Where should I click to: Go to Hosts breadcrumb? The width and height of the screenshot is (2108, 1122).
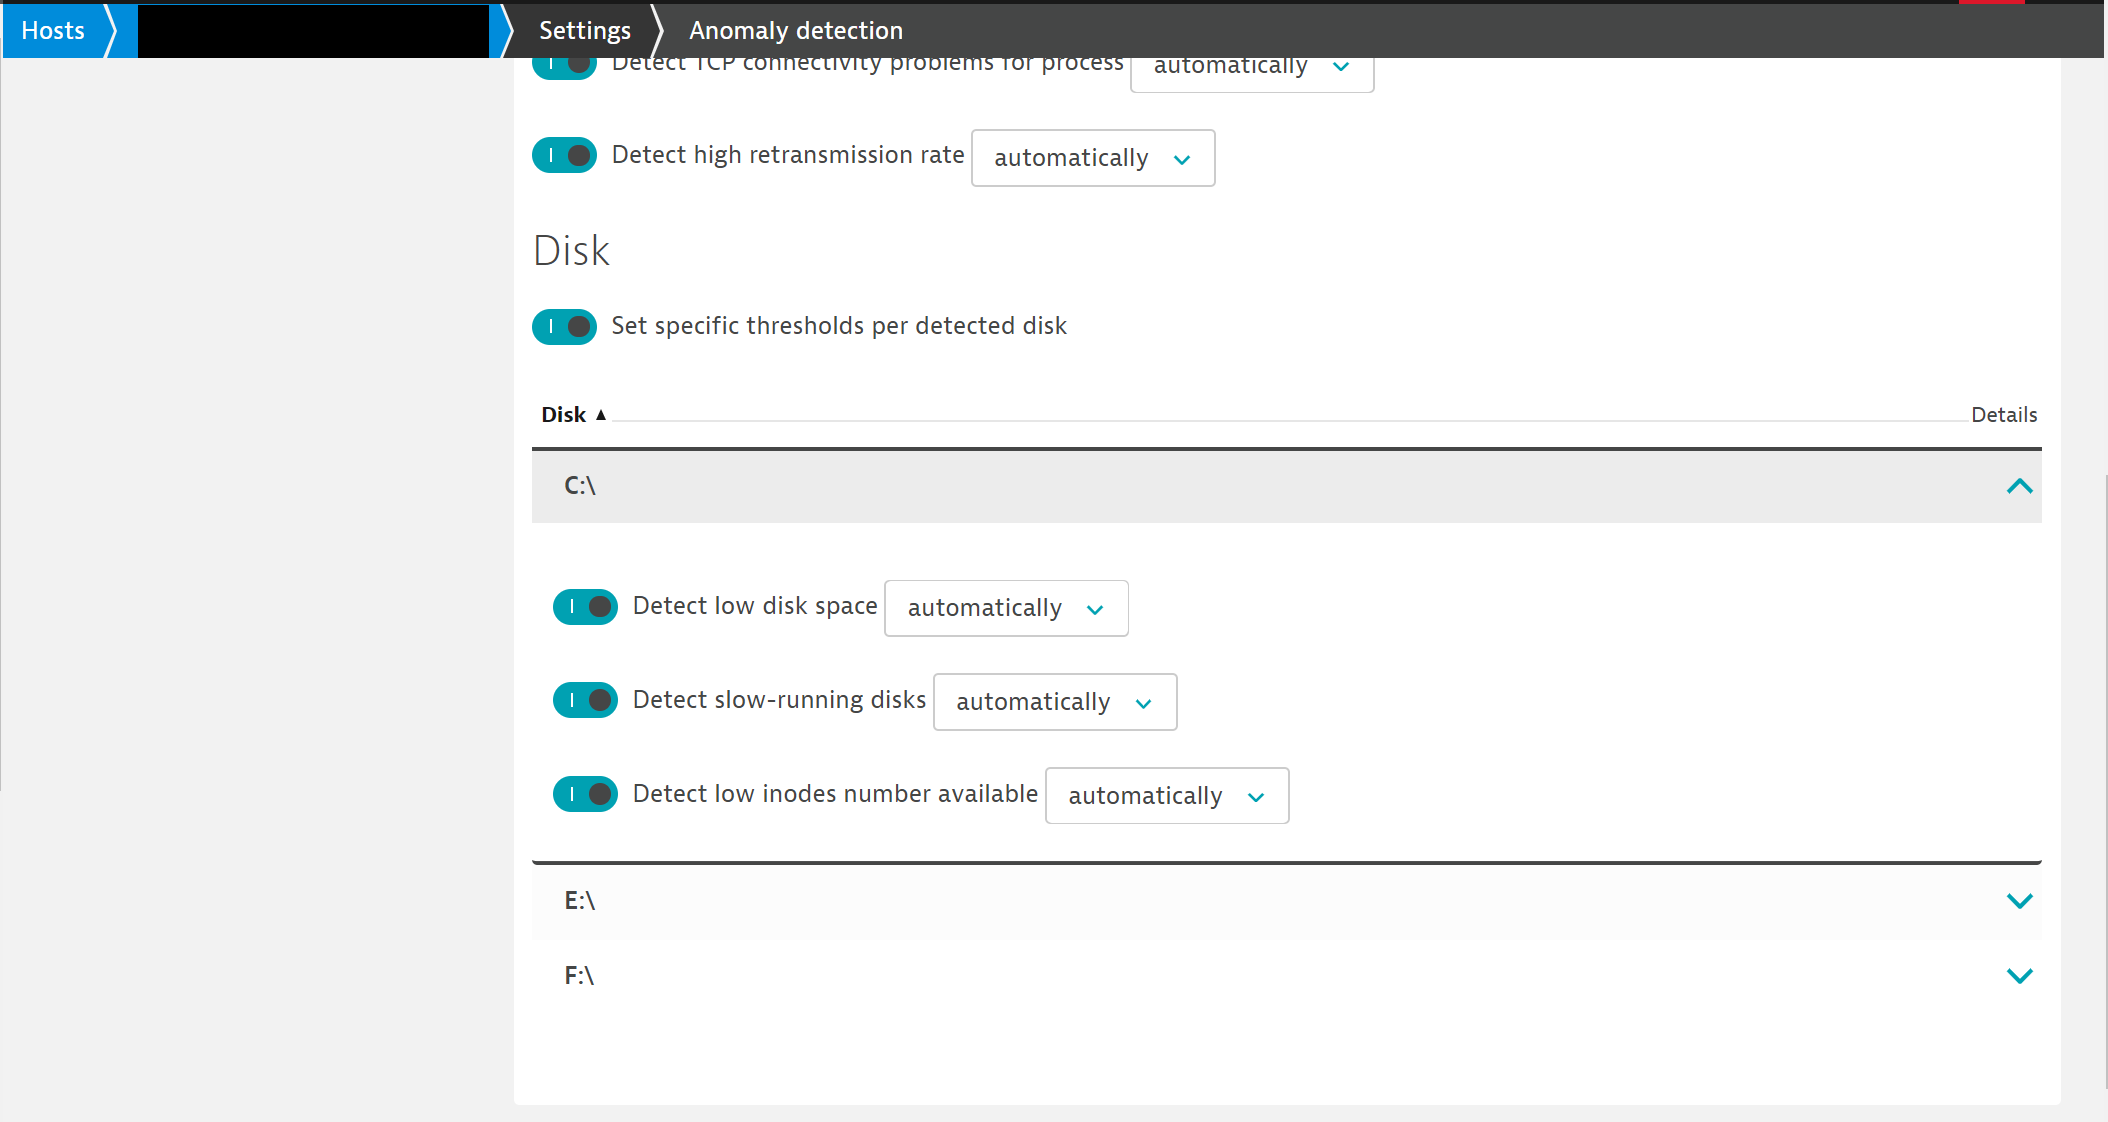[53, 31]
